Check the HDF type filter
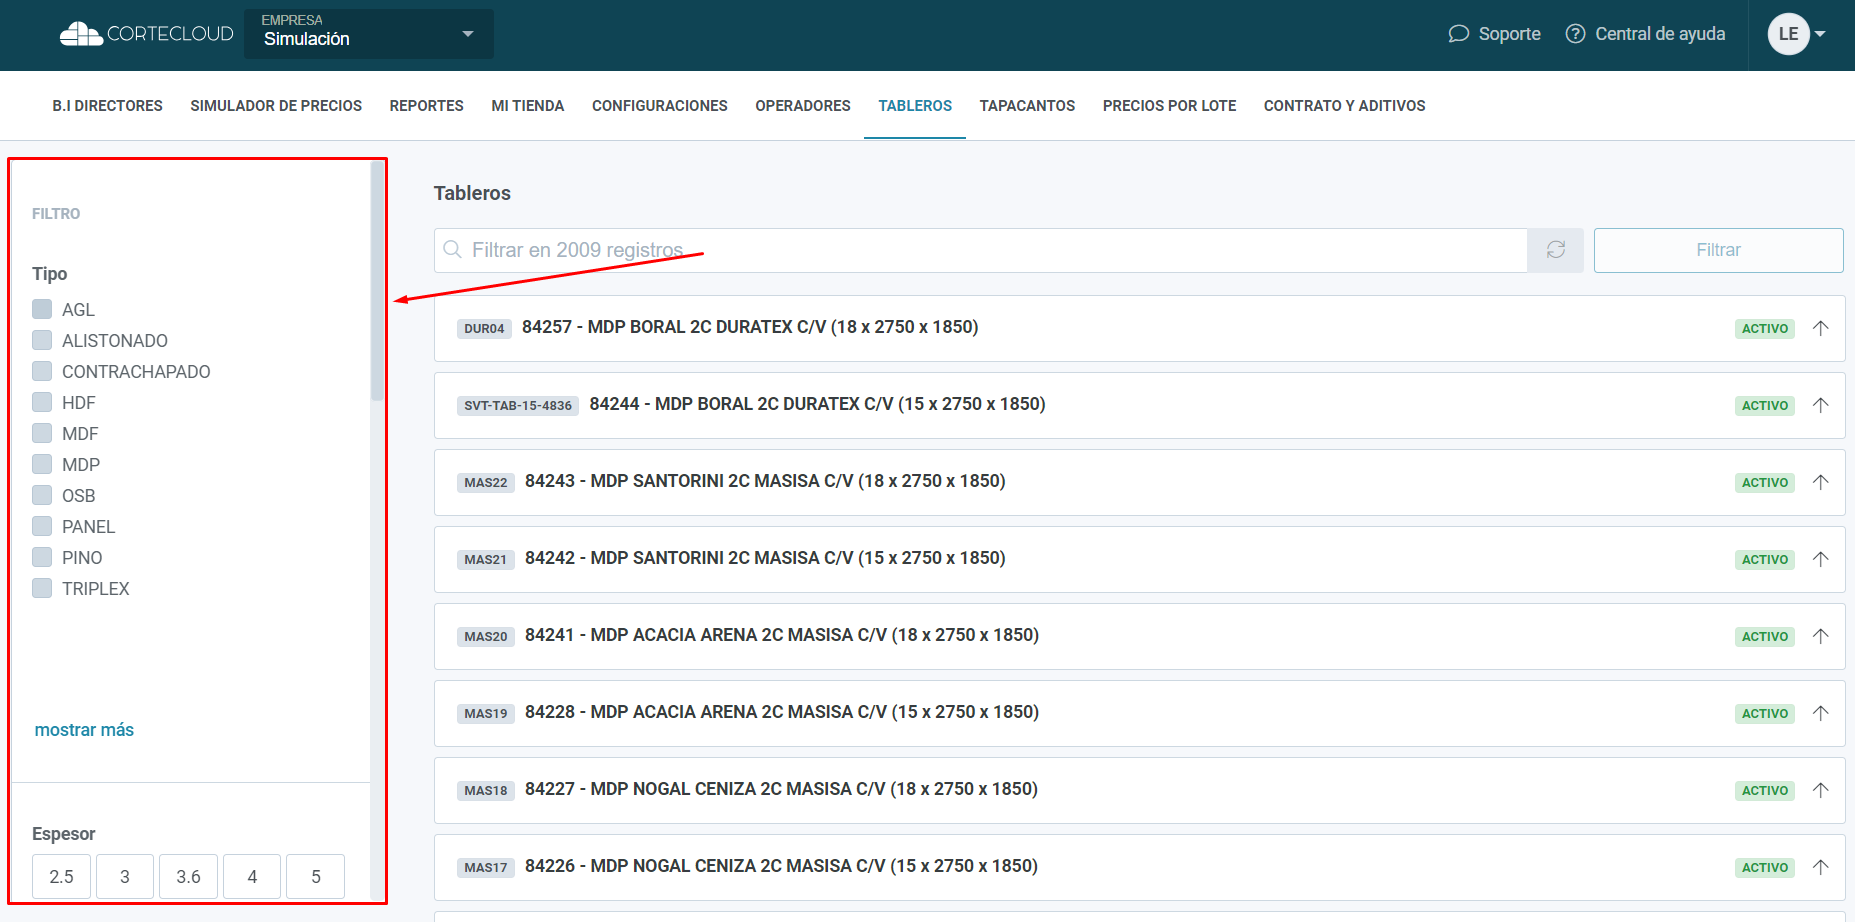 [42, 402]
